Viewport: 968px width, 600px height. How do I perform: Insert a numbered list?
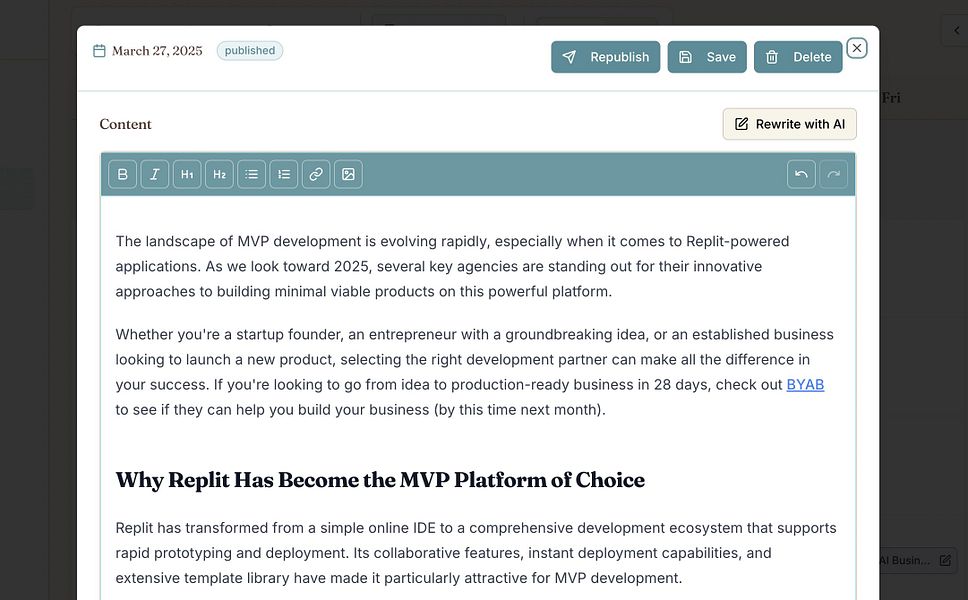click(284, 173)
